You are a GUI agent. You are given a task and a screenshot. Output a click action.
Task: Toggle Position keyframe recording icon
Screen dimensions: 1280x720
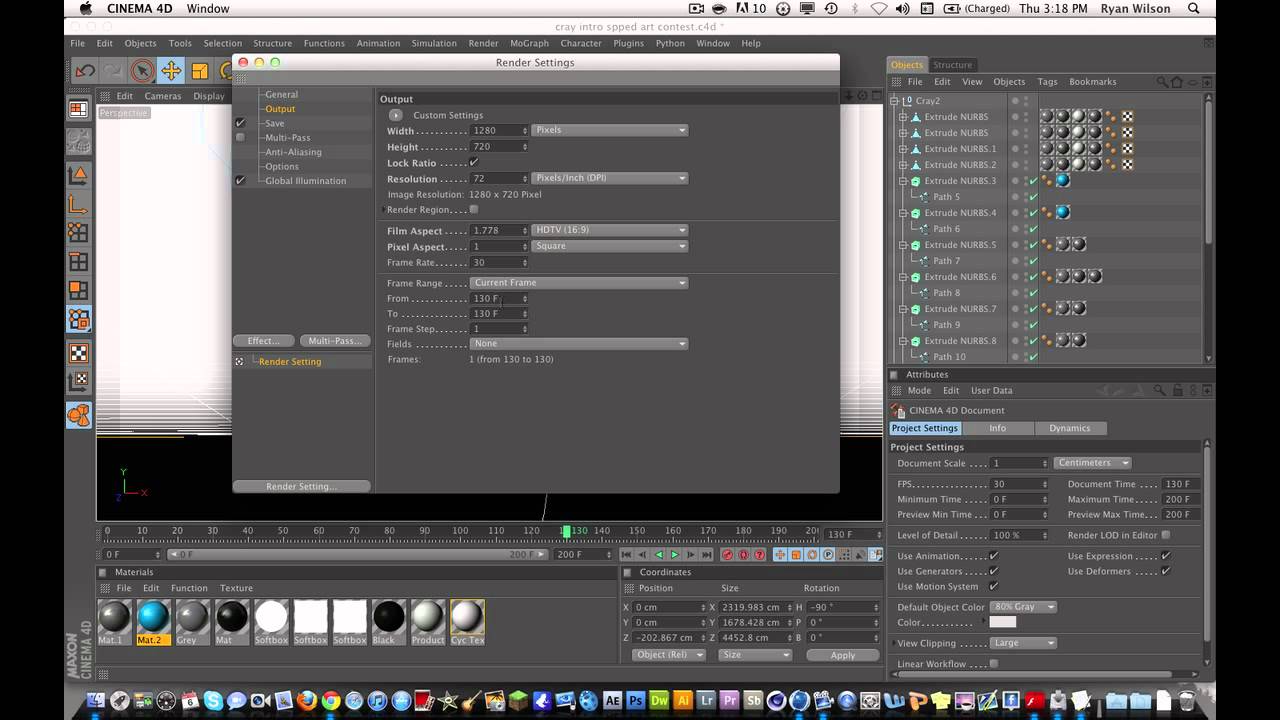[x=781, y=554]
